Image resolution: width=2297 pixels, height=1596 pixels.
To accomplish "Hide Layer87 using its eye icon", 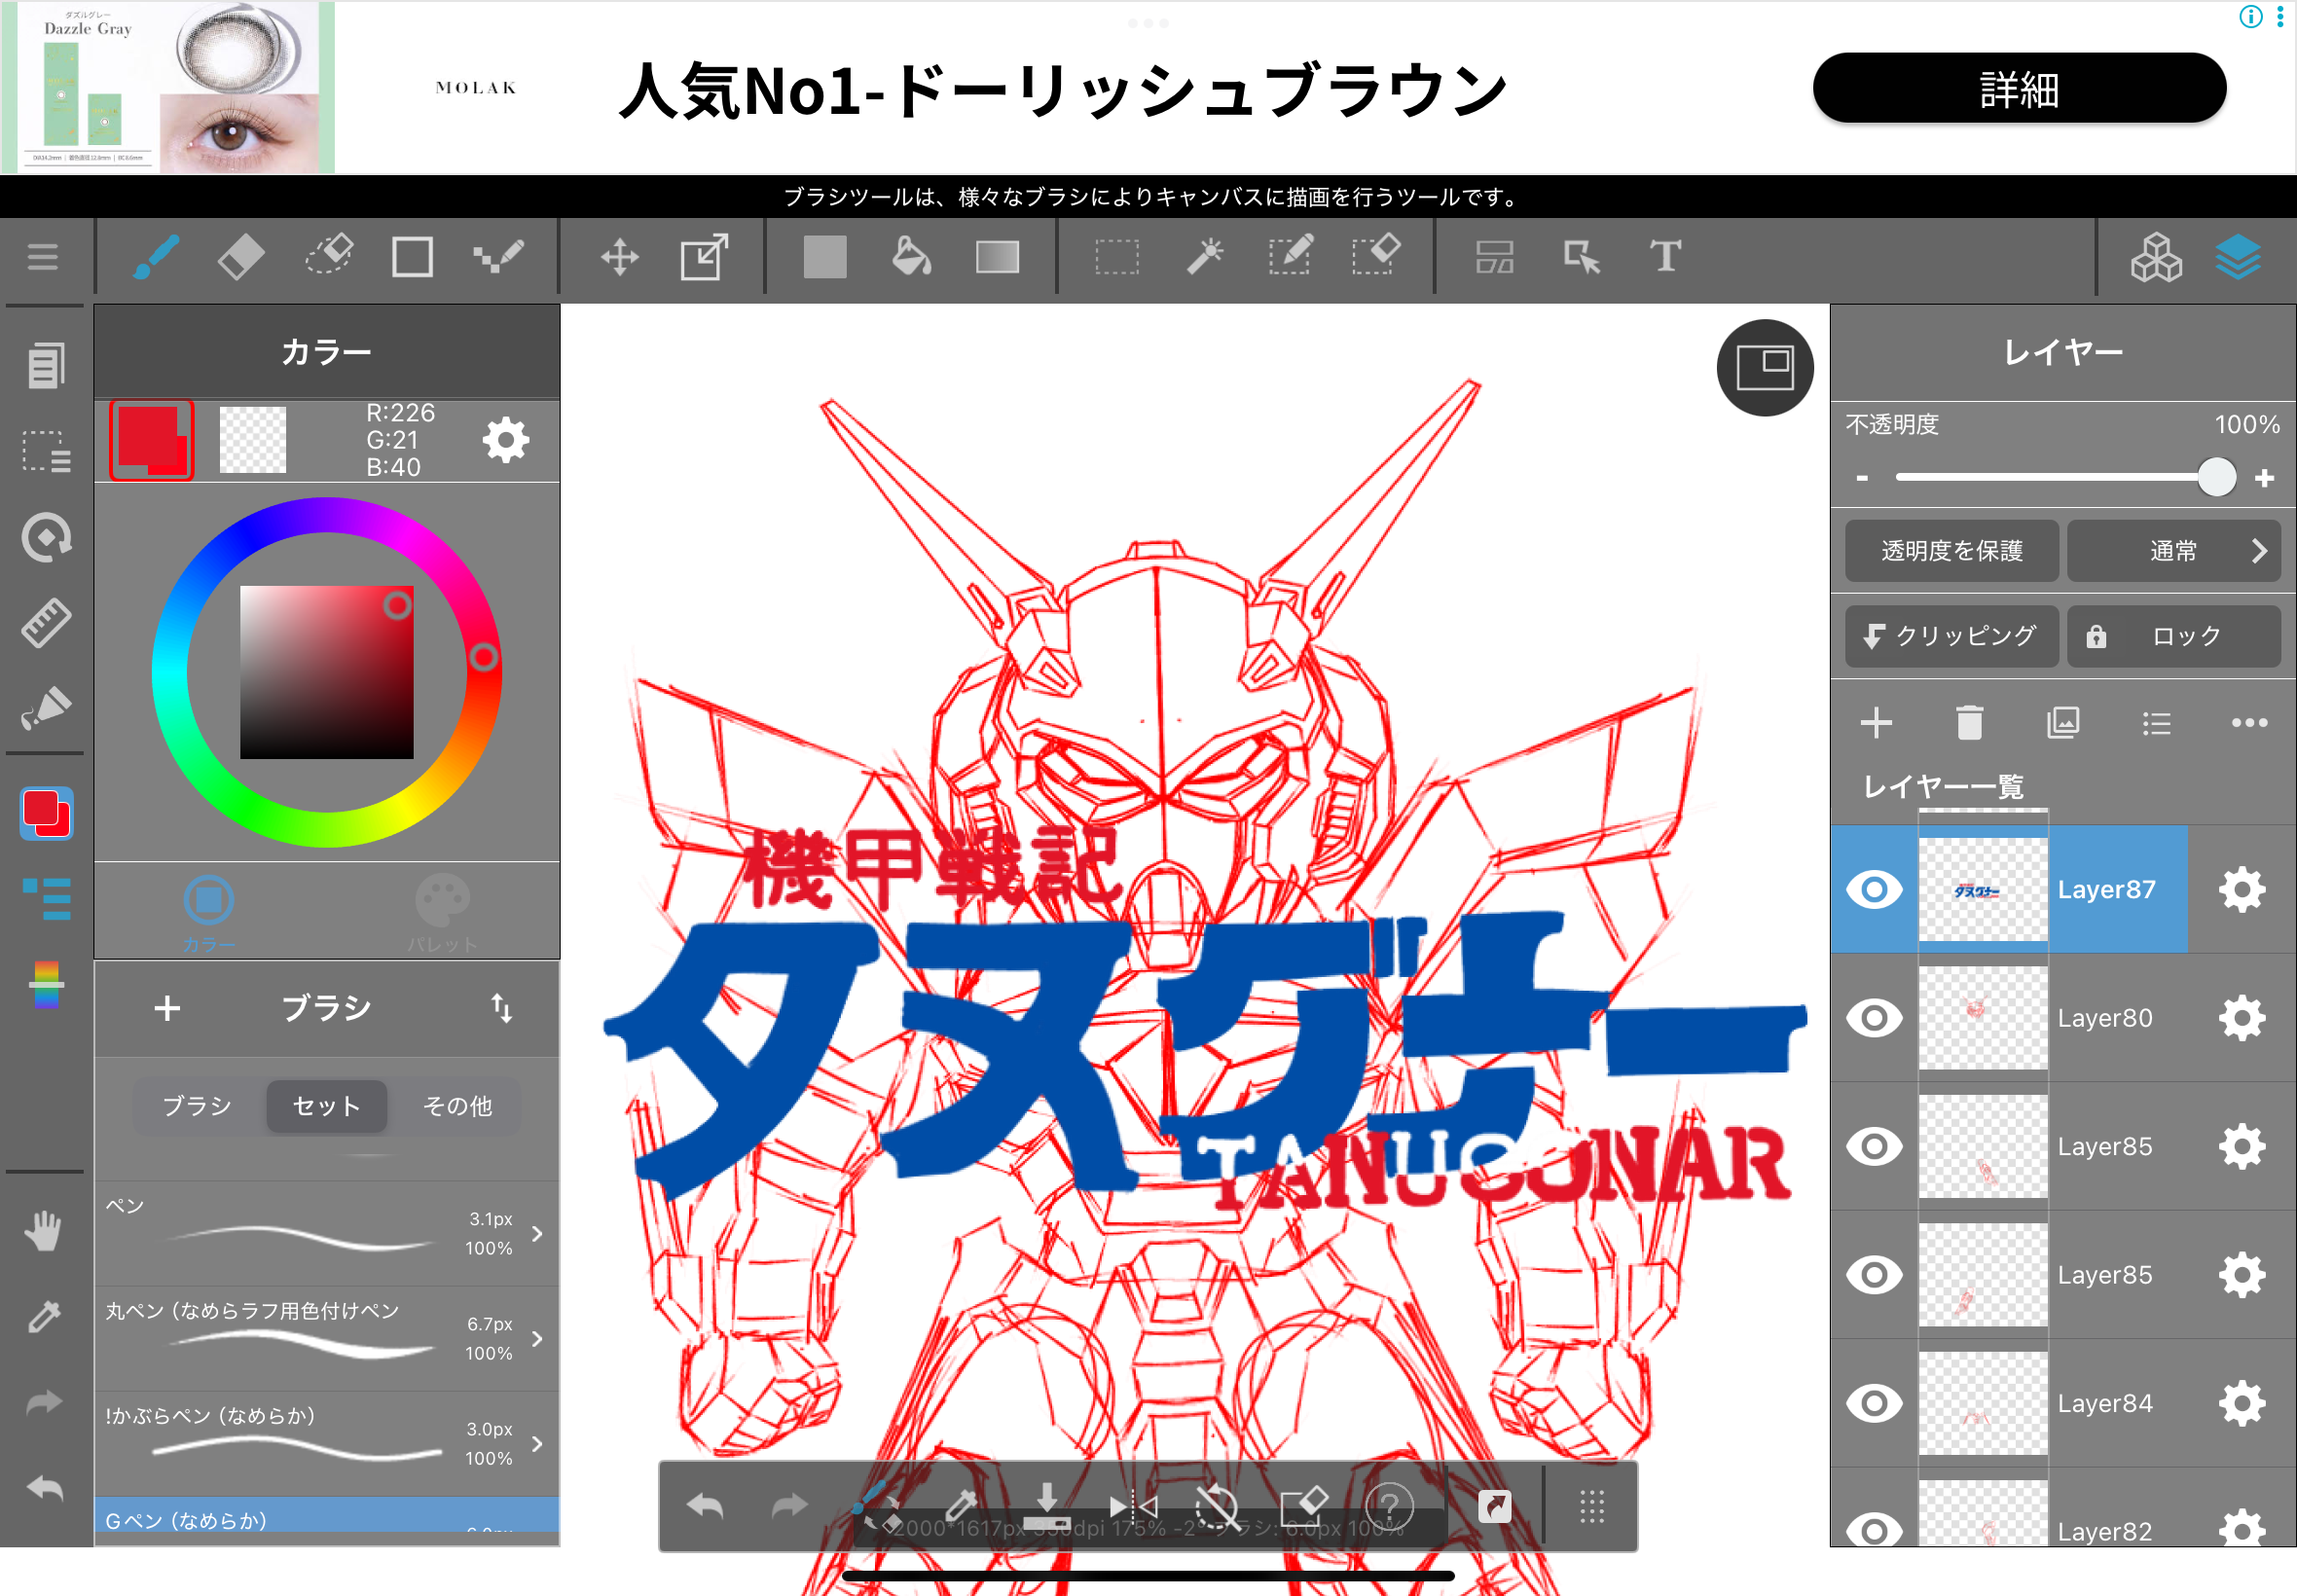I will tap(1874, 889).
